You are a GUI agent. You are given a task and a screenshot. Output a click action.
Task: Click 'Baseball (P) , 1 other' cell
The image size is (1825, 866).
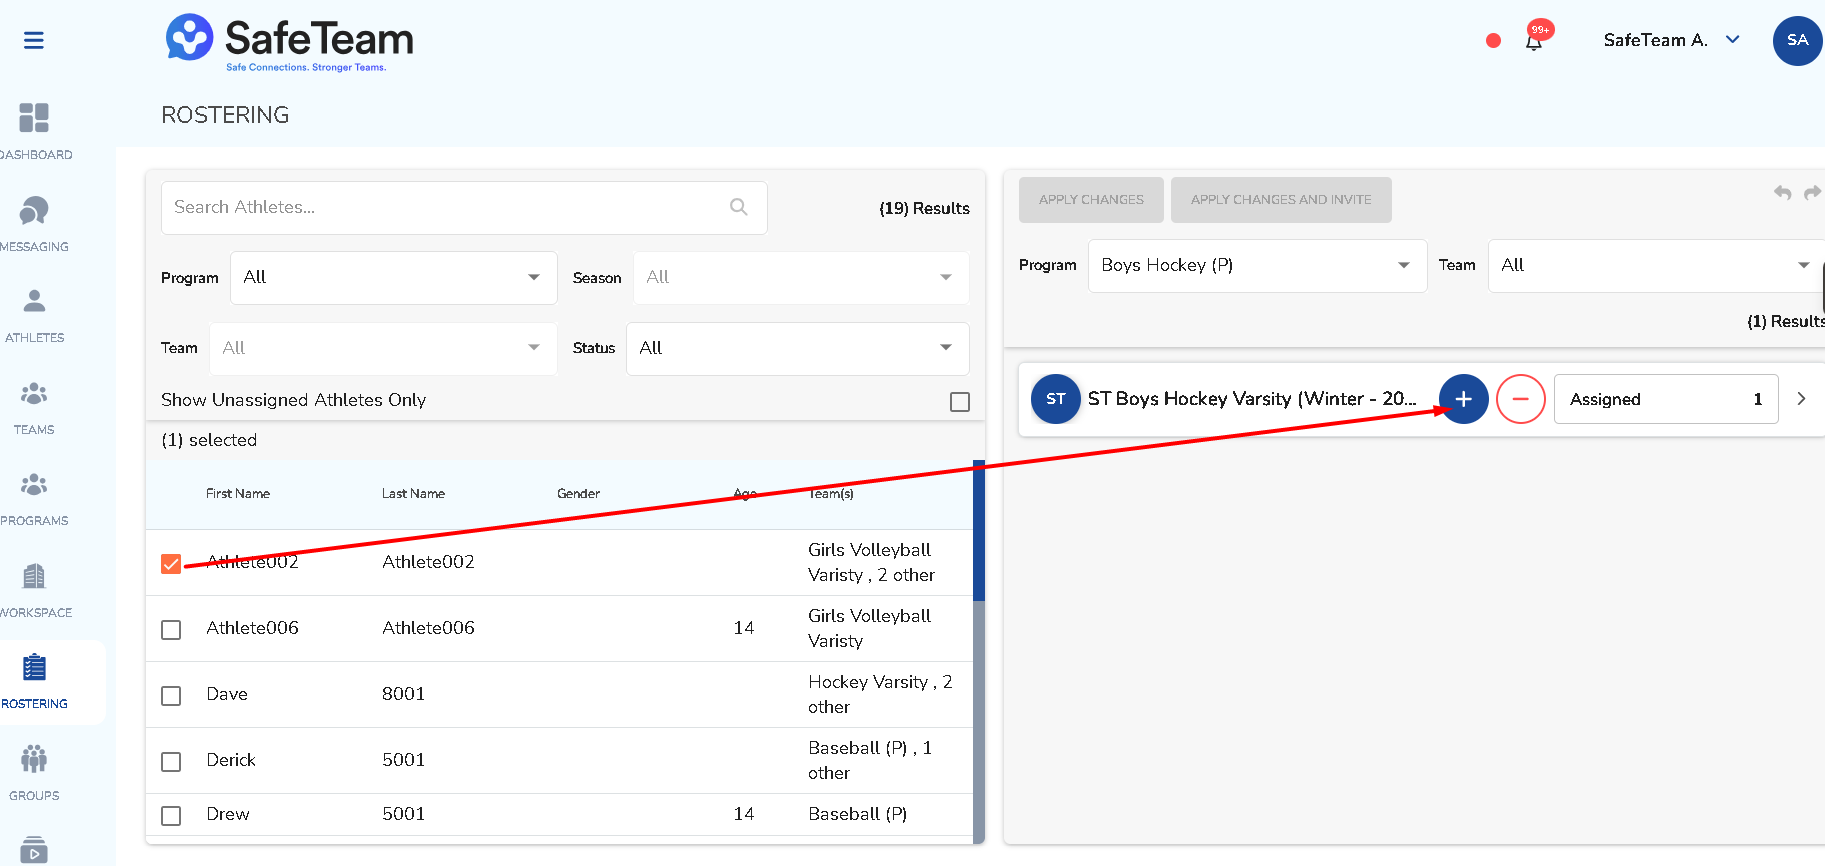tap(870, 761)
